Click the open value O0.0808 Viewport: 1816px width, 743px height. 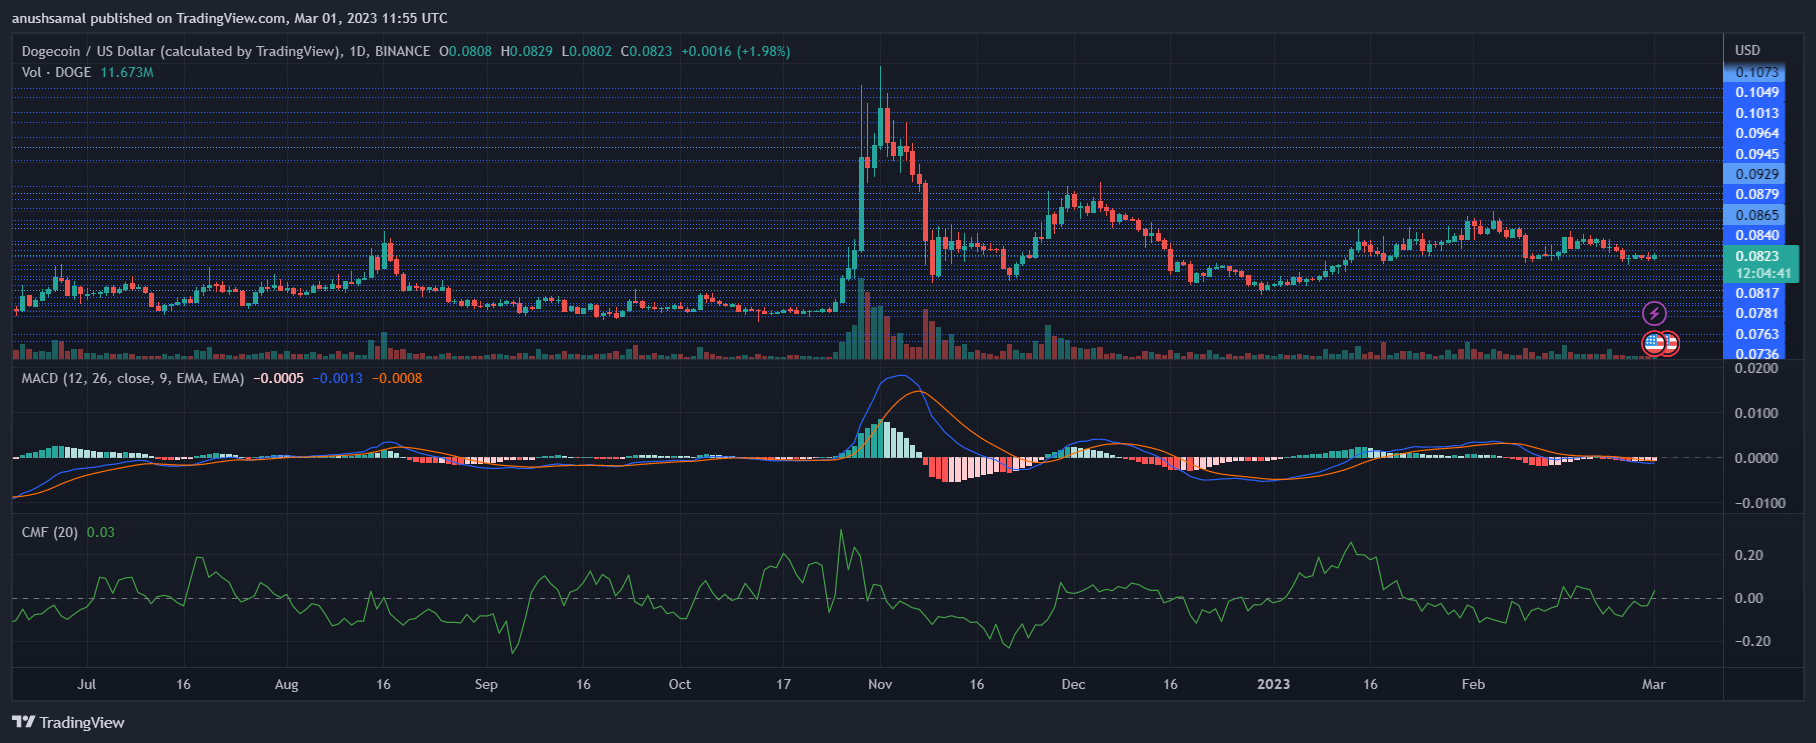pos(466,51)
